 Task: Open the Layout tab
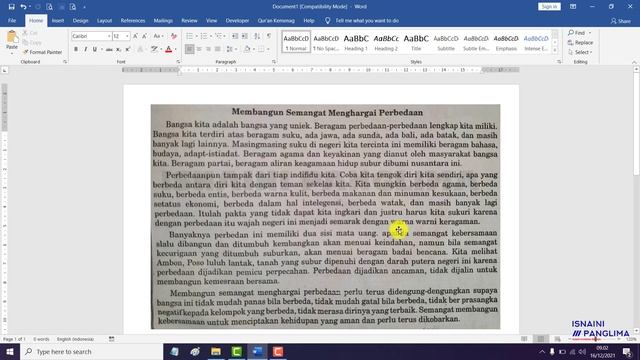[104, 20]
